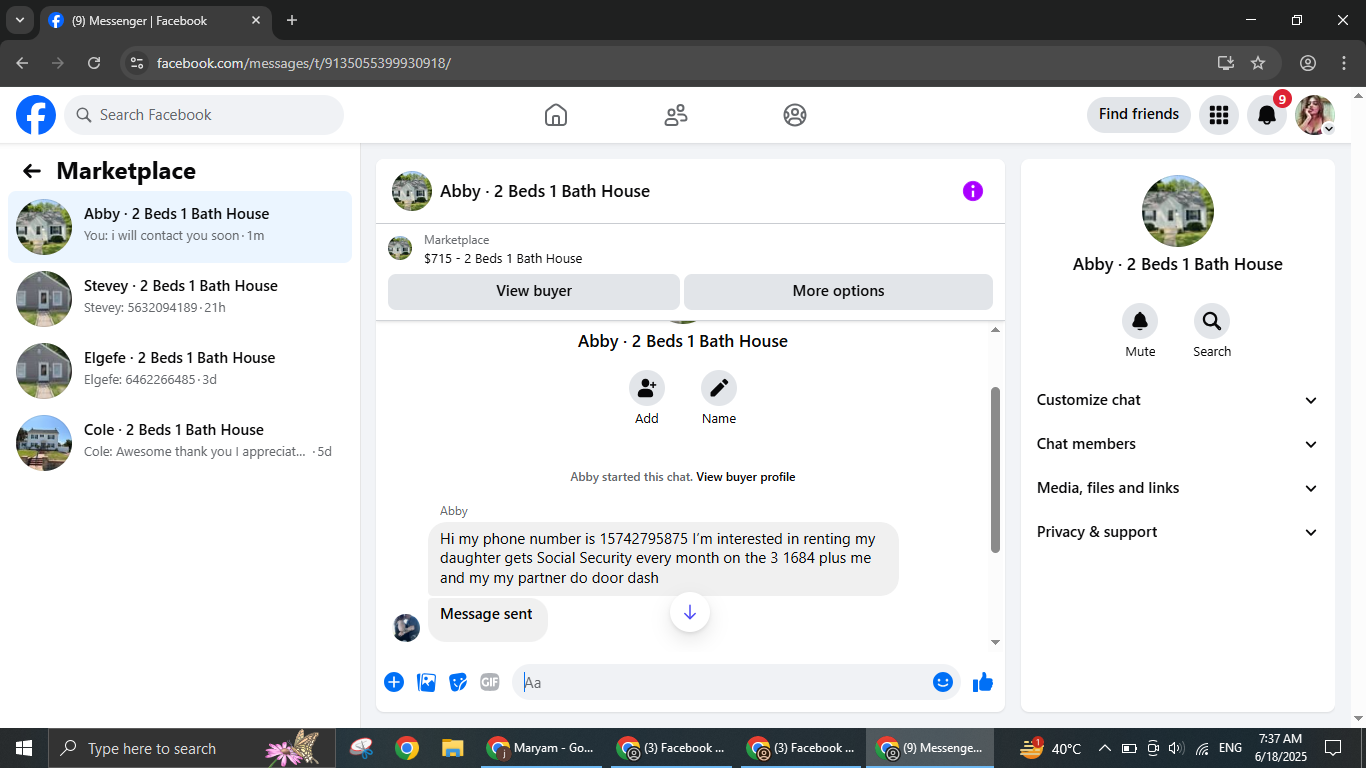Open a new Chrome tab
The width and height of the screenshot is (1366, 768).
[x=292, y=20]
